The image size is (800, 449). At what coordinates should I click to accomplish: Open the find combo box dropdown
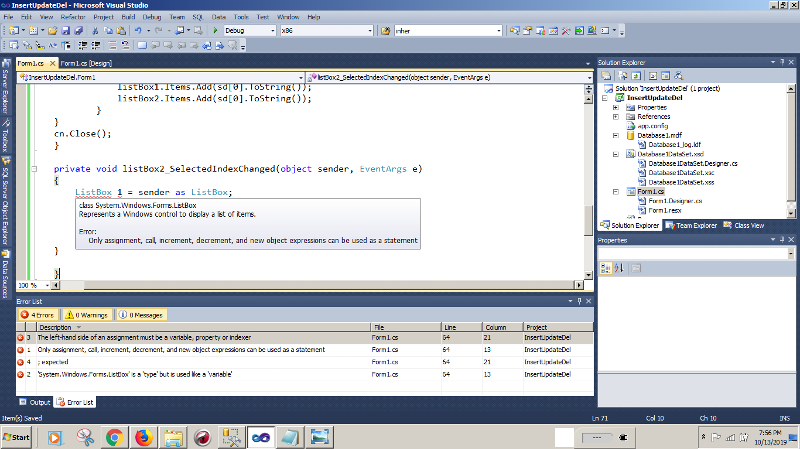click(498, 31)
